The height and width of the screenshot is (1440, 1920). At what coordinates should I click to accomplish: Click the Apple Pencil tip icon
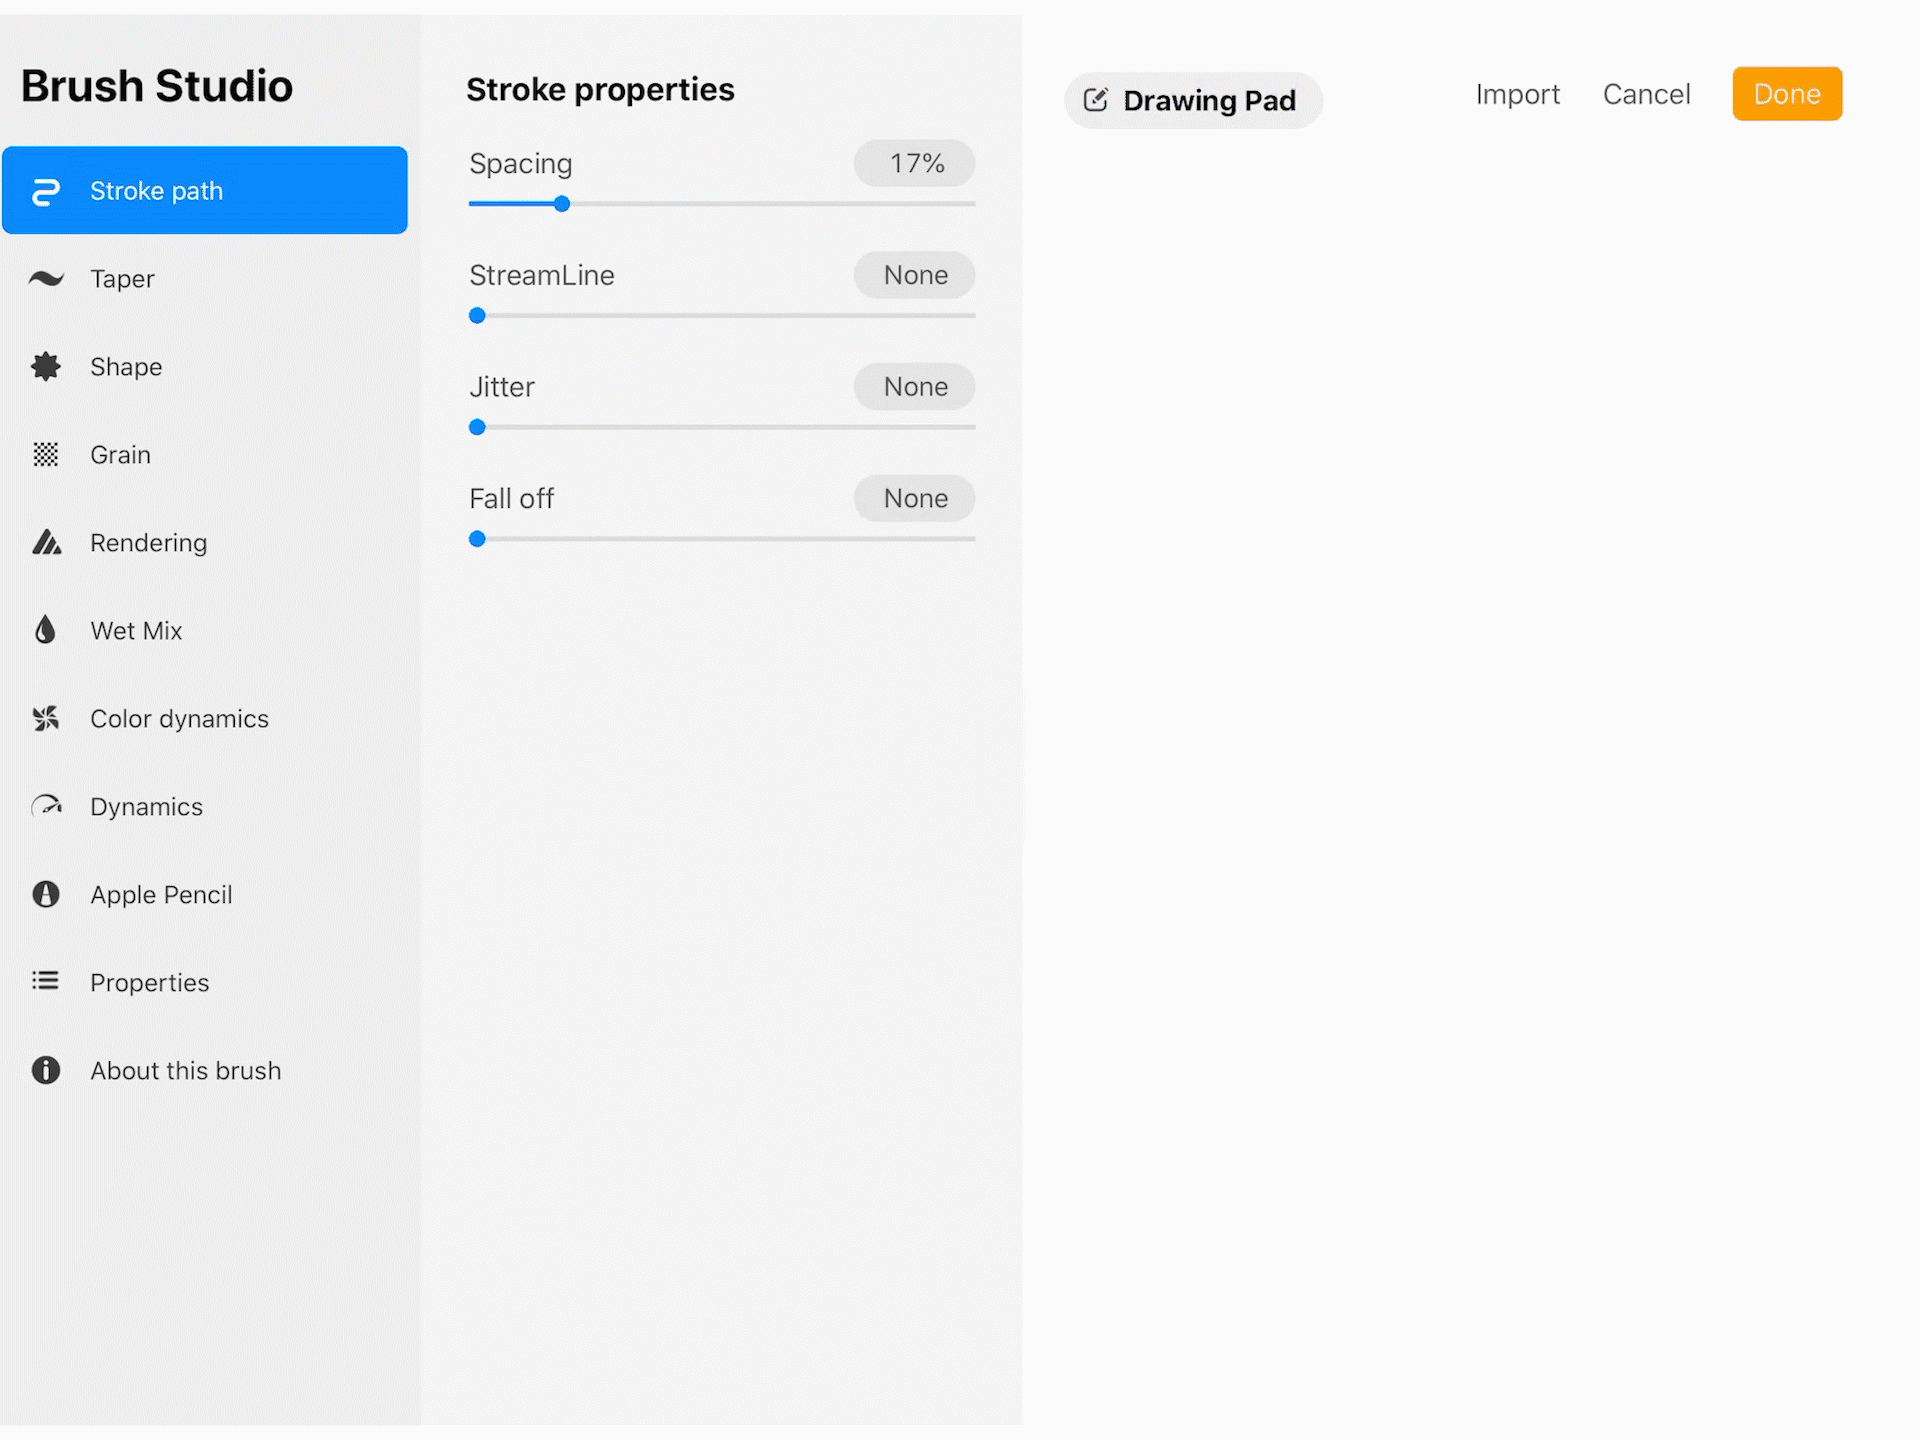[46, 894]
